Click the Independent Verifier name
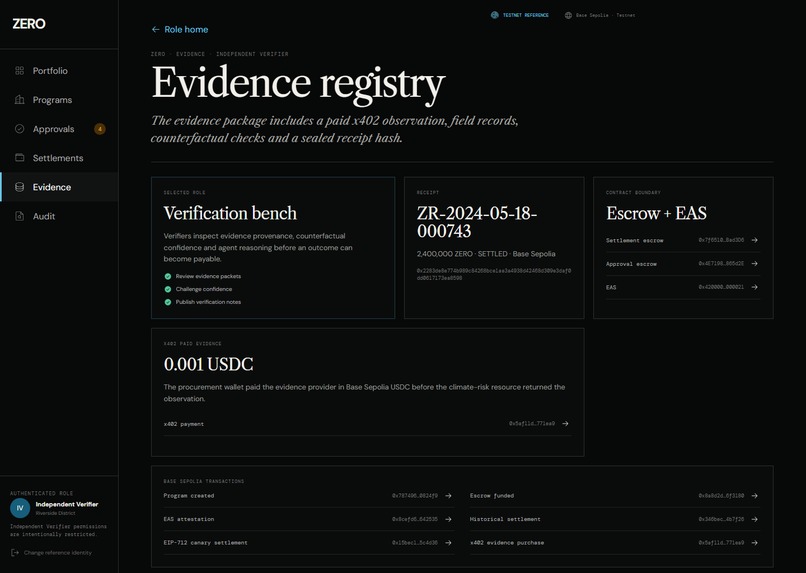This screenshot has height=573, width=806. pyautogui.click(x=67, y=504)
